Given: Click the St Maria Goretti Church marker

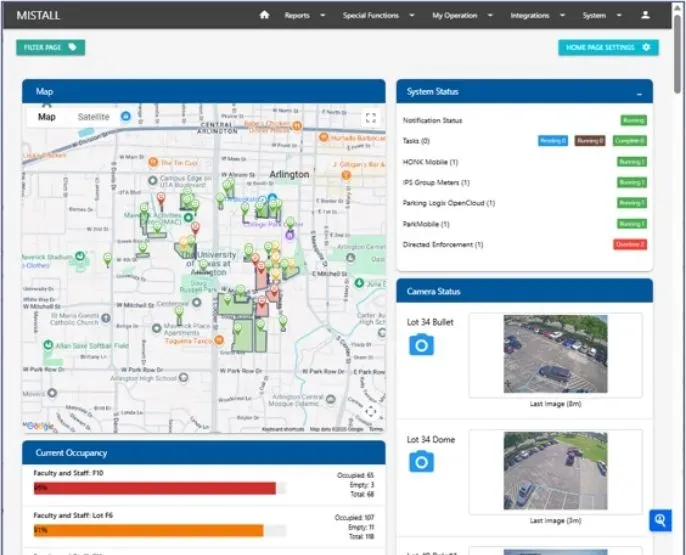Looking at the screenshot, I should [x=106, y=318].
